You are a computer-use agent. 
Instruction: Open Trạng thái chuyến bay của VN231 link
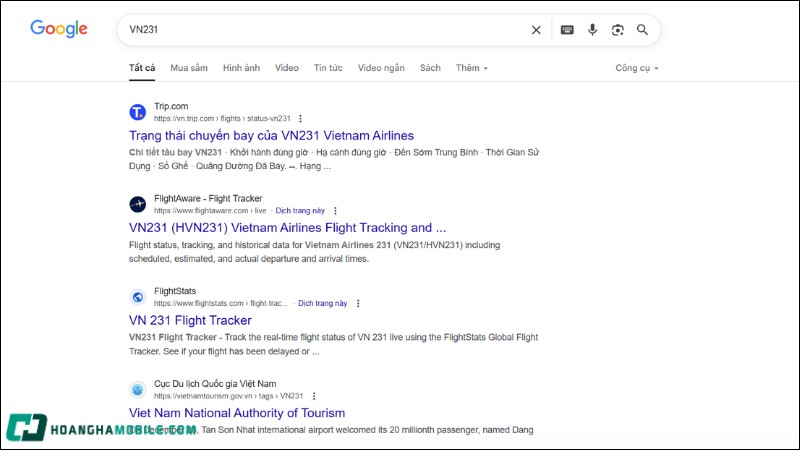271,135
